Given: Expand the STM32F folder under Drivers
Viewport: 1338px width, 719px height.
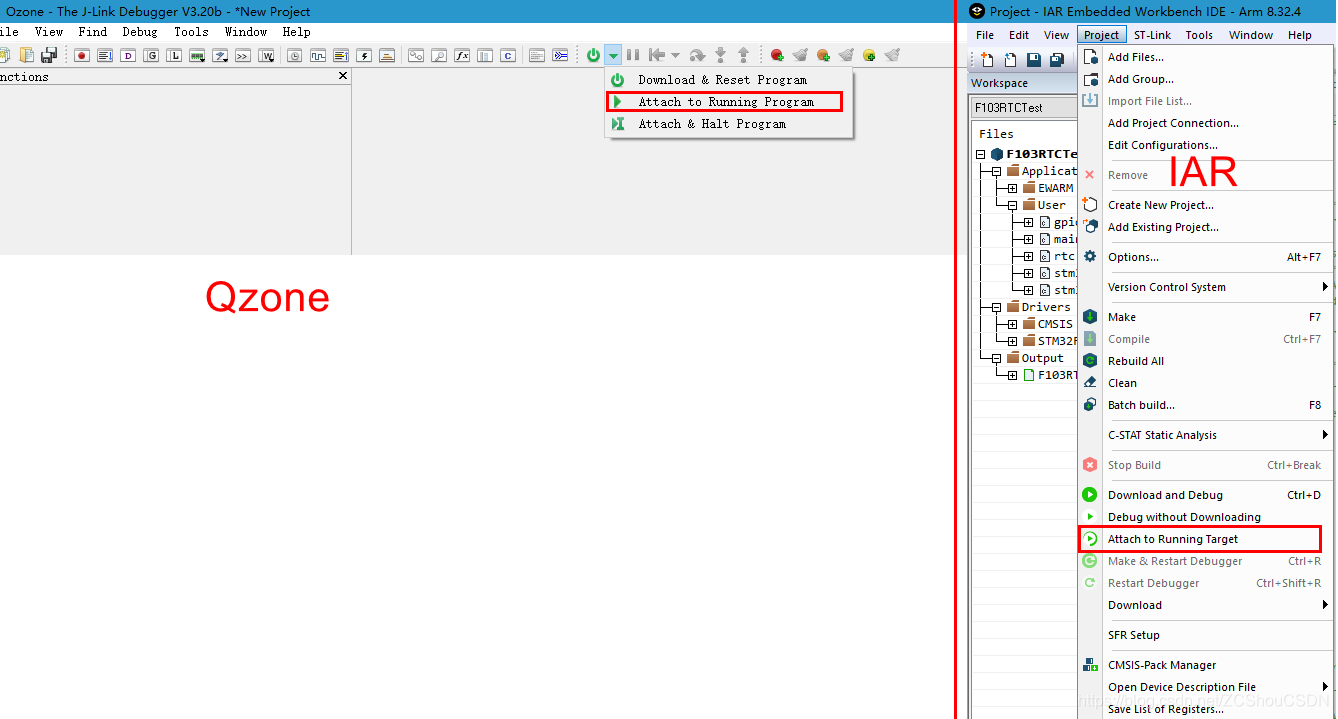Looking at the screenshot, I should (1012, 341).
